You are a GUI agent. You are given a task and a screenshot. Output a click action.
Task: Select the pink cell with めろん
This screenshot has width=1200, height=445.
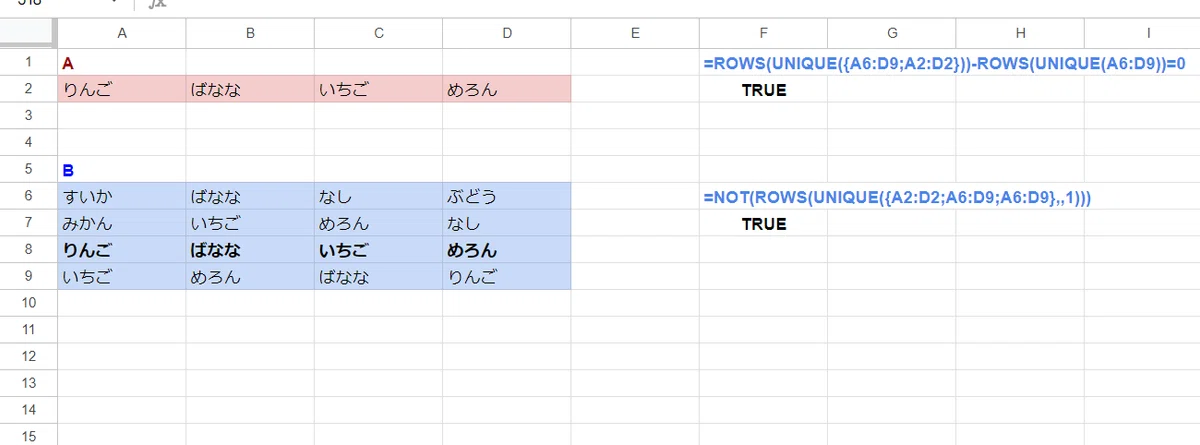507,90
